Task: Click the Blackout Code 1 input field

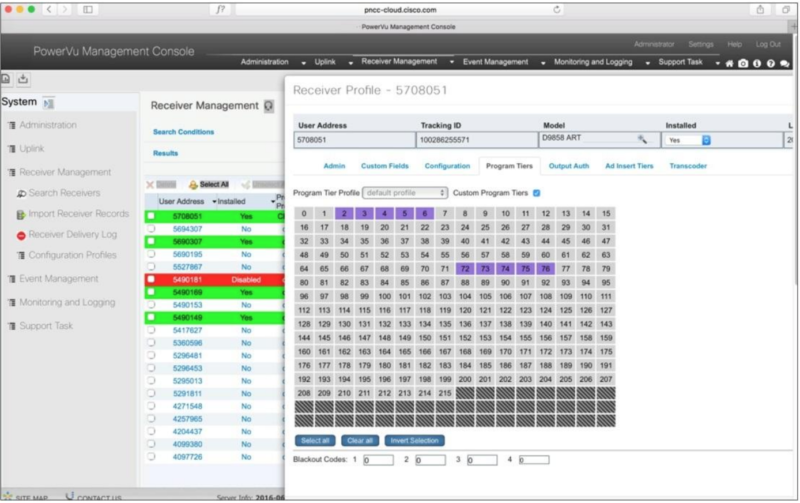Action: 378,460
